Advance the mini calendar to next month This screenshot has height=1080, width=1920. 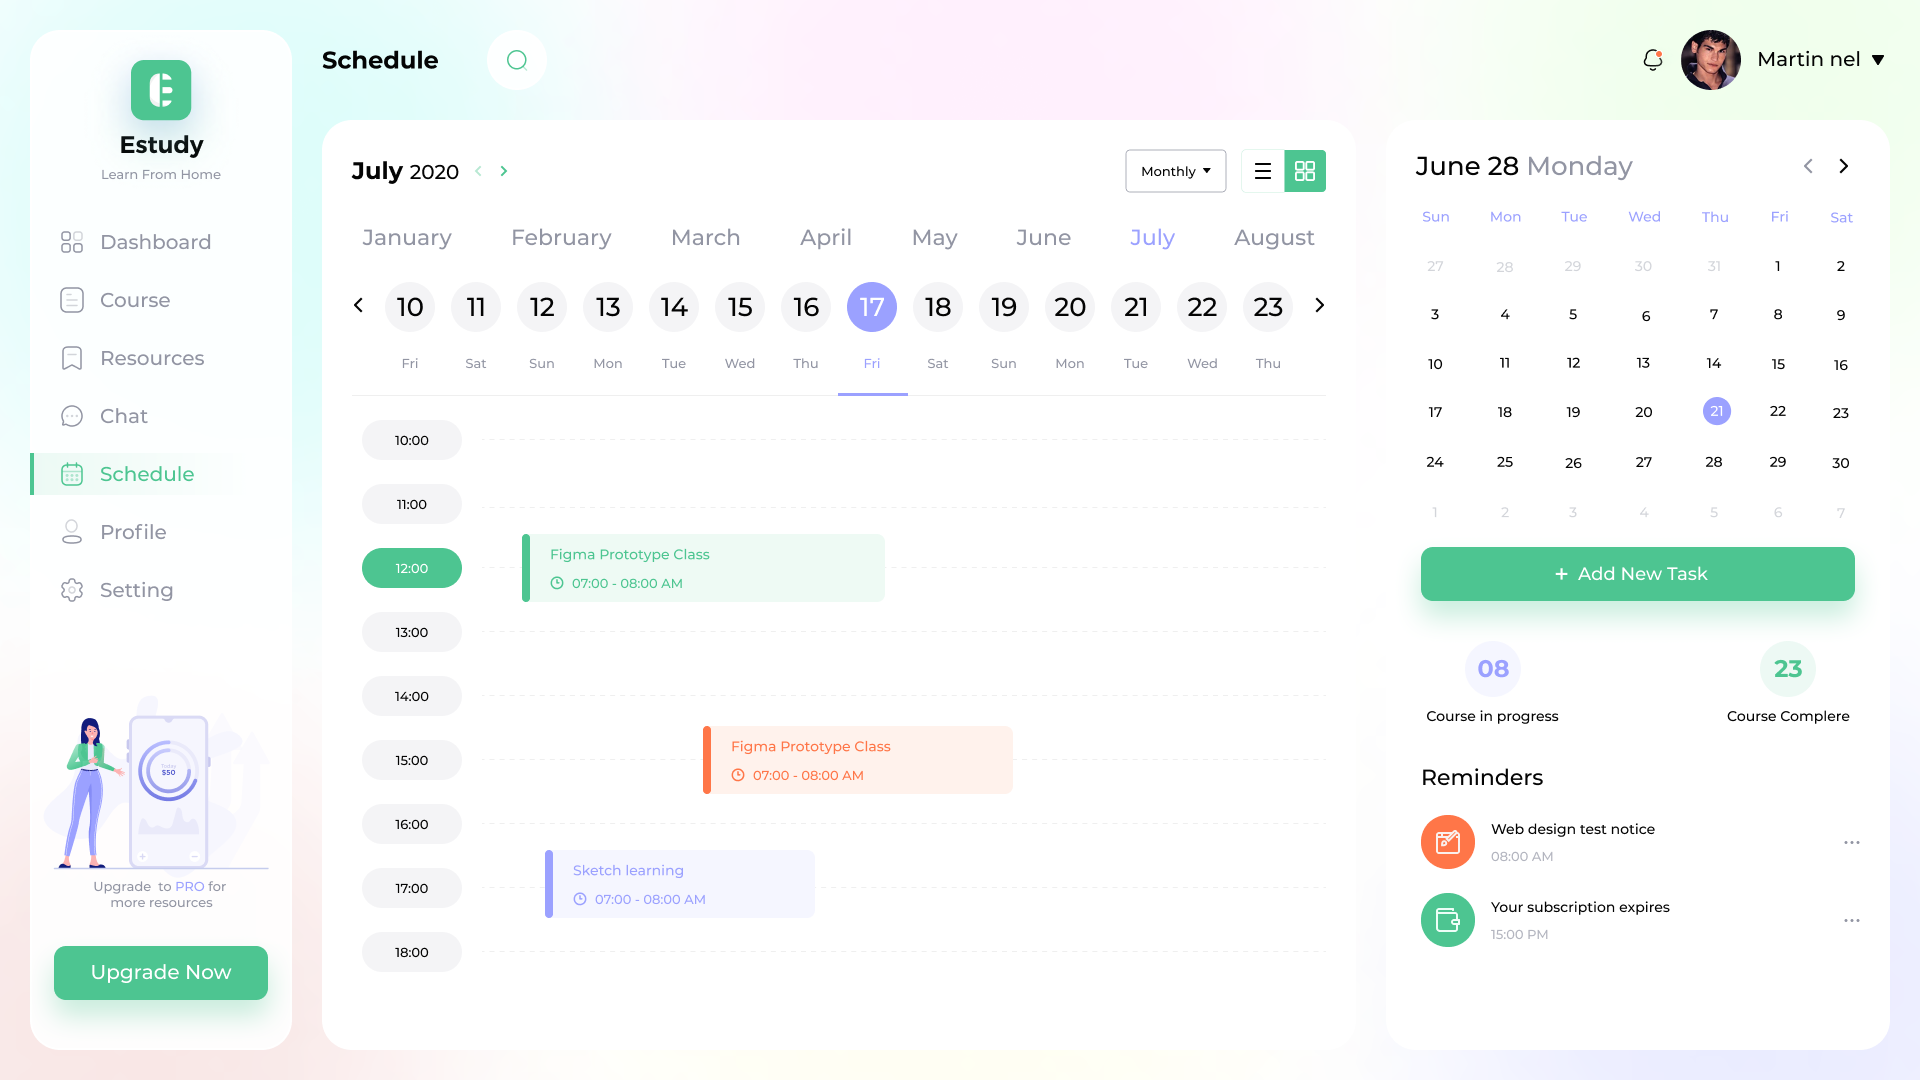point(1843,166)
